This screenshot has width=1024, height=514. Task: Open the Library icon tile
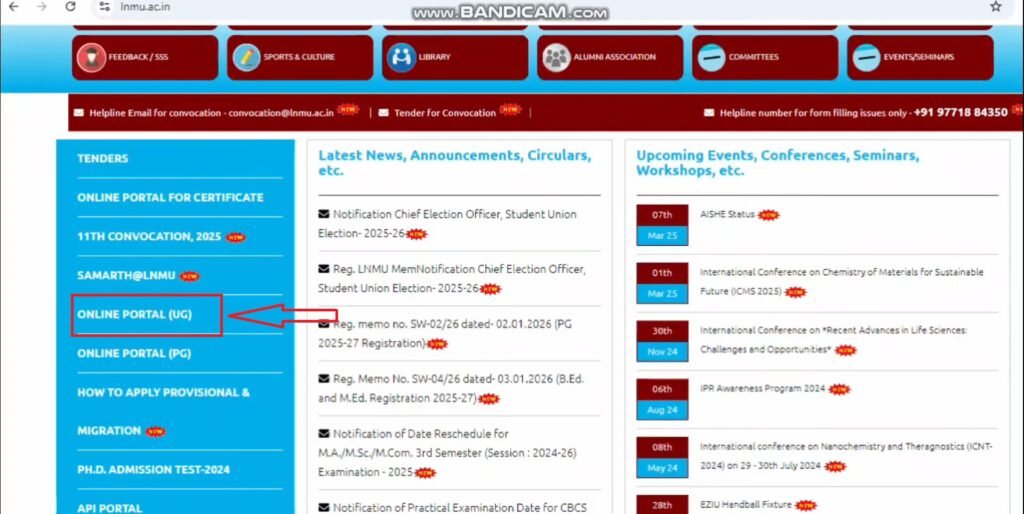click(x=401, y=57)
